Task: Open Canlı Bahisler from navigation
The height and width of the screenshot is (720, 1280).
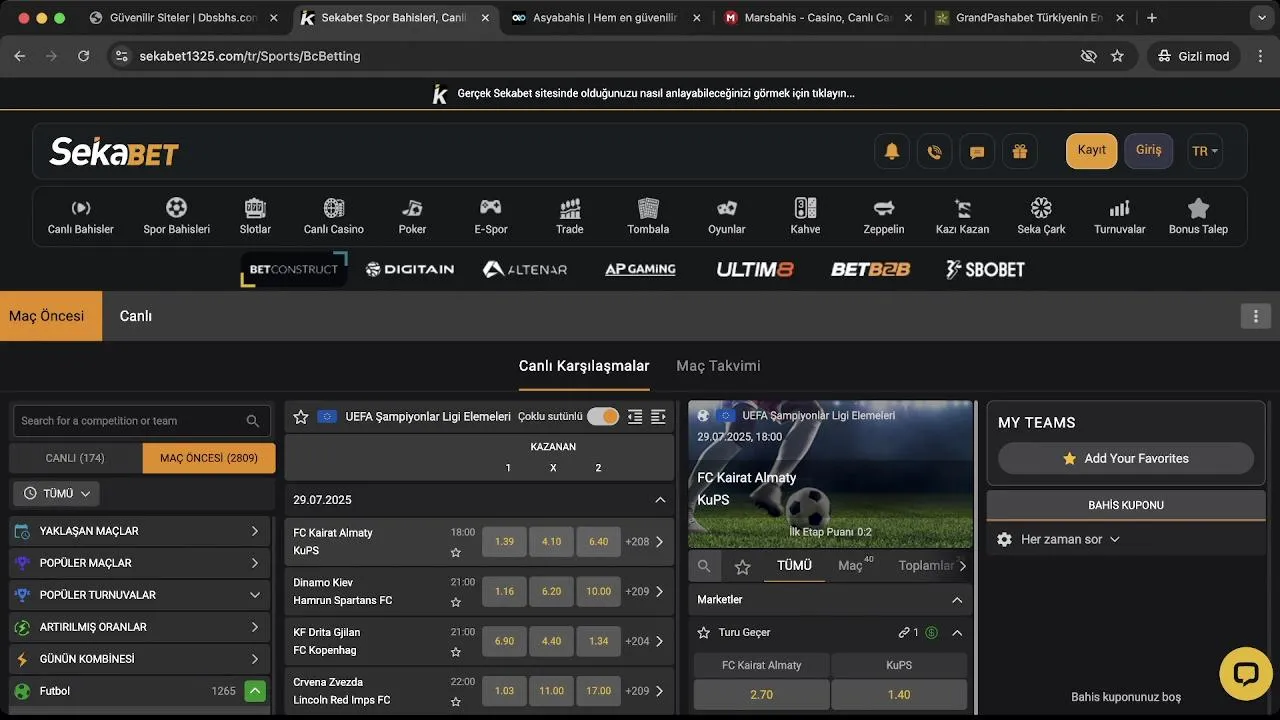Action: 81,216
